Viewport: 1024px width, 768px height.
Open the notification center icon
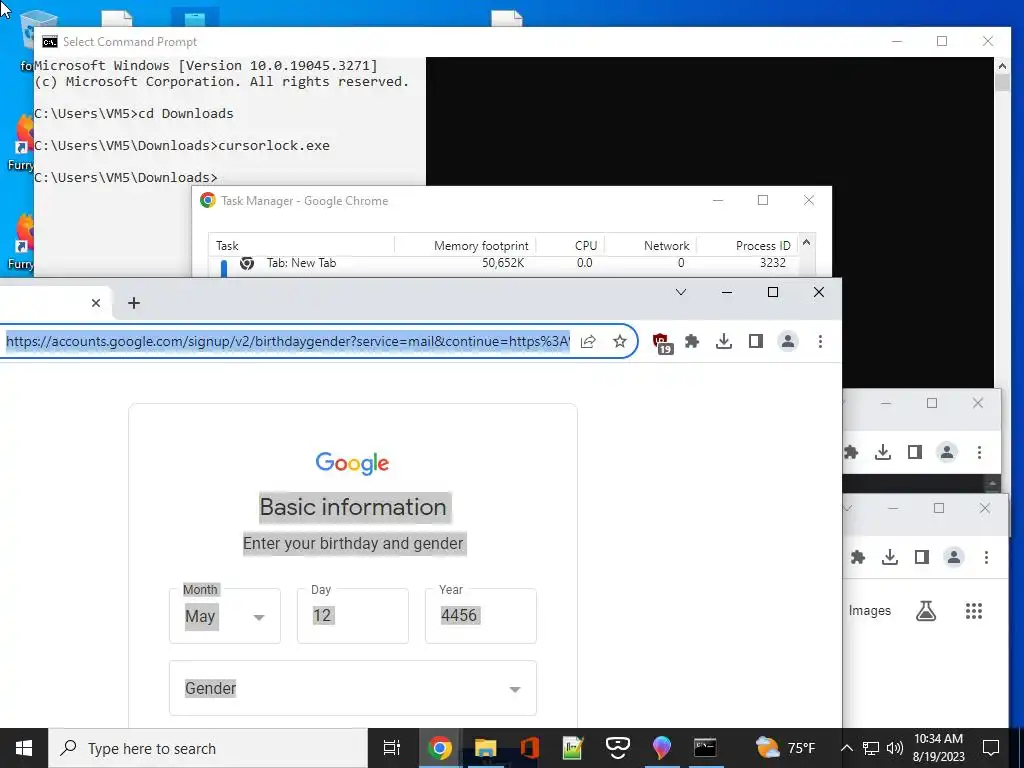coord(991,748)
